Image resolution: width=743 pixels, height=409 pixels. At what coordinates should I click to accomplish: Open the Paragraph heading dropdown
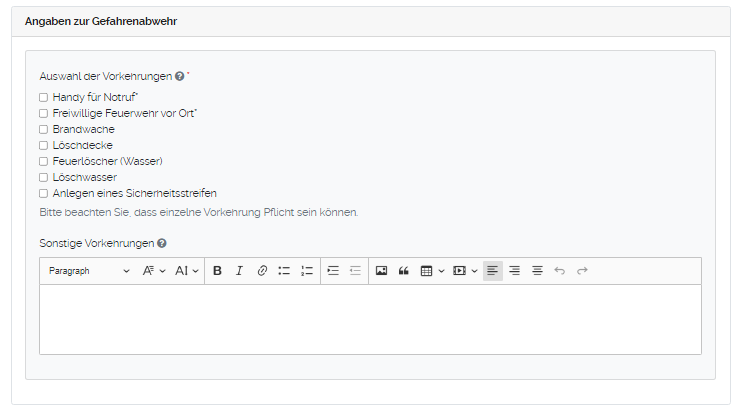click(x=89, y=271)
